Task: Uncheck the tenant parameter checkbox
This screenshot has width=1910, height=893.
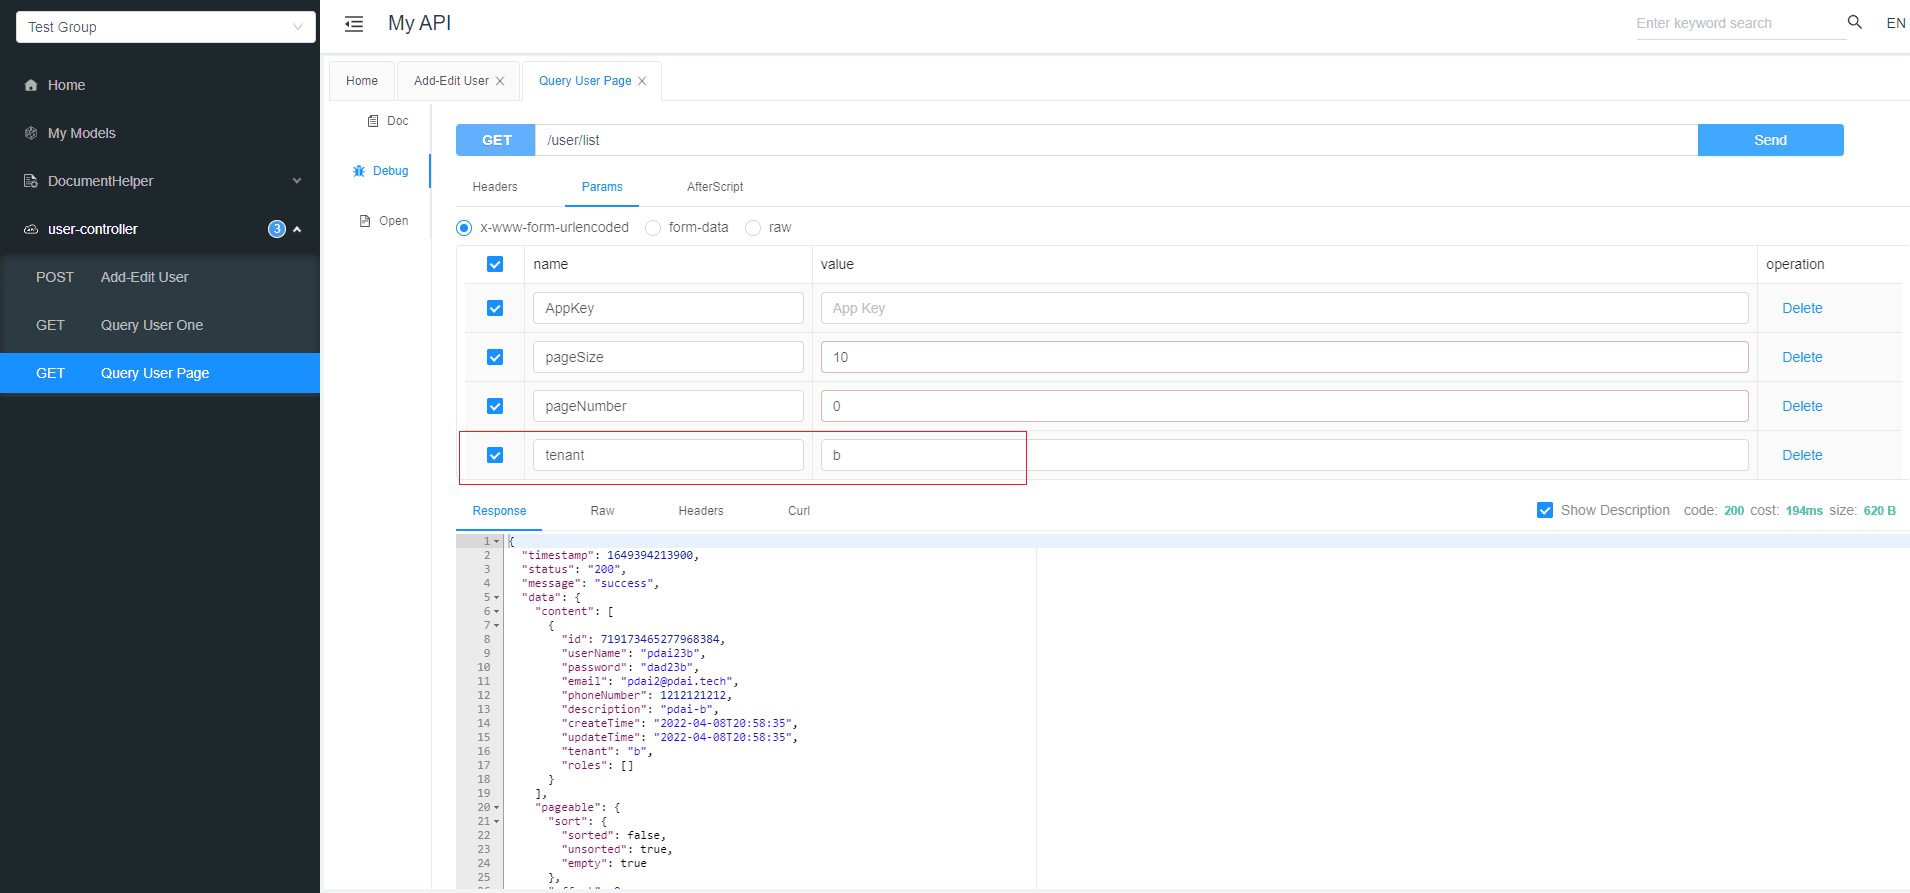Action: coord(495,455)
